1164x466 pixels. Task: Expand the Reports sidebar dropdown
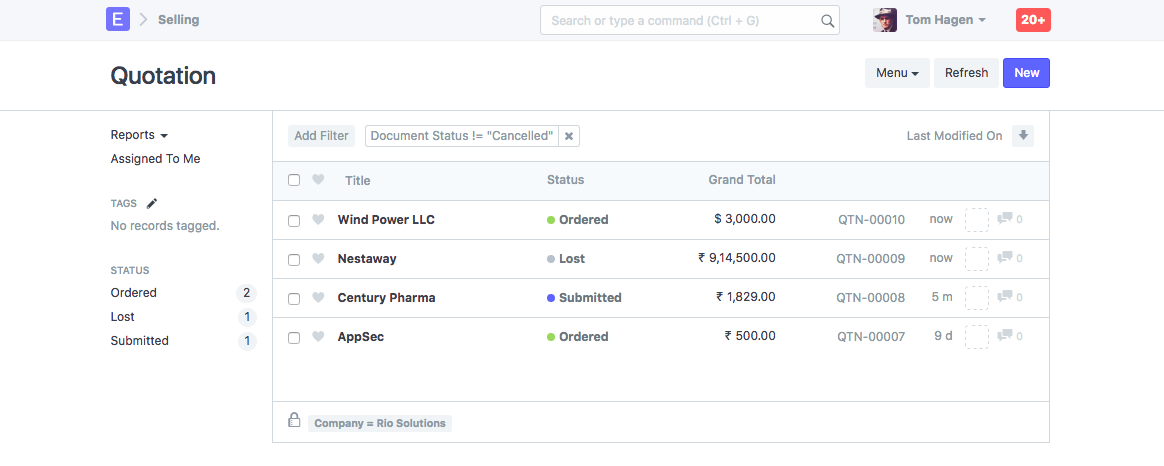pyautogui.click(x=139, y=135)
